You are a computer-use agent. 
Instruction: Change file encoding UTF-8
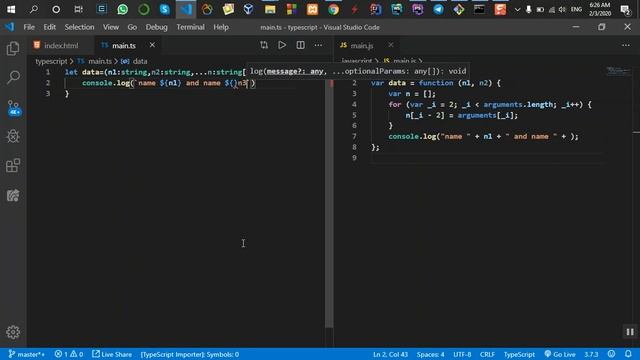tap(462, 354)
